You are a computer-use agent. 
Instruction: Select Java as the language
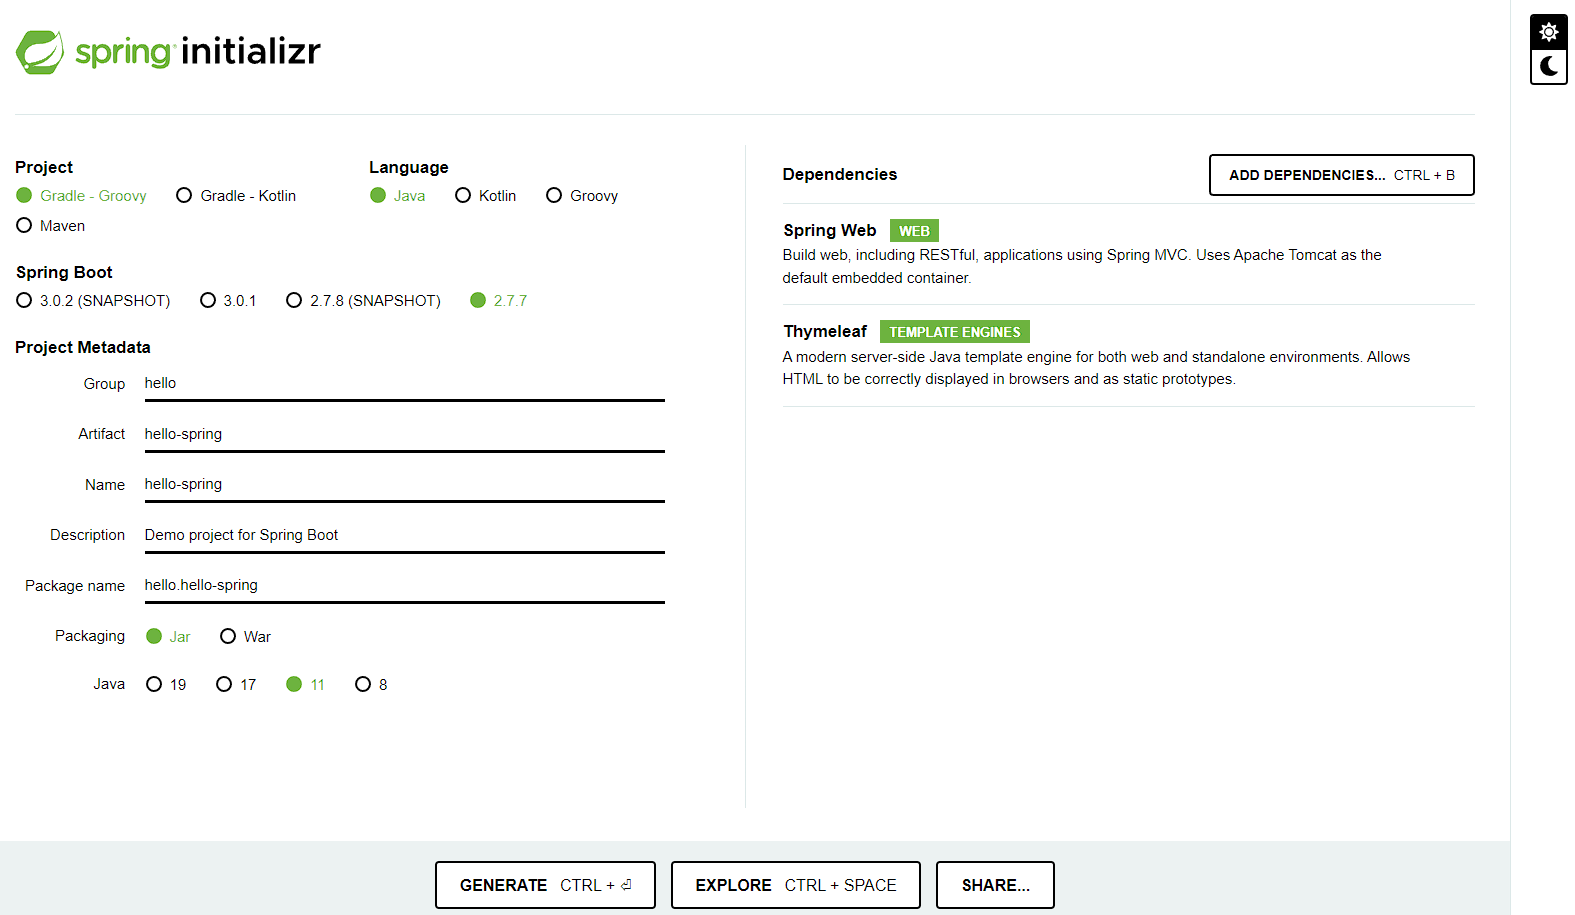[398, 196]
